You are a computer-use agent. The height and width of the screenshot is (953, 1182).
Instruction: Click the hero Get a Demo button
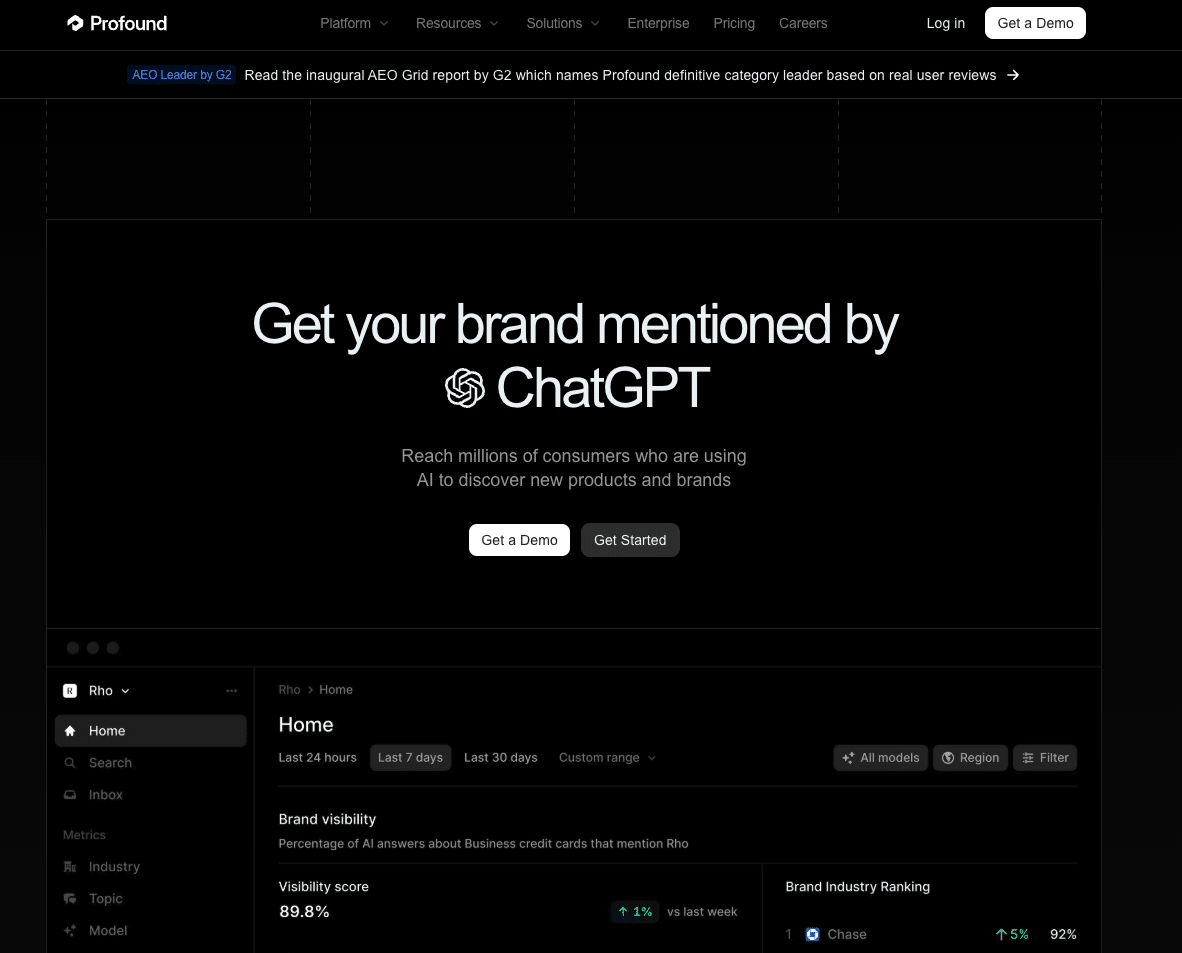(519, 540)
